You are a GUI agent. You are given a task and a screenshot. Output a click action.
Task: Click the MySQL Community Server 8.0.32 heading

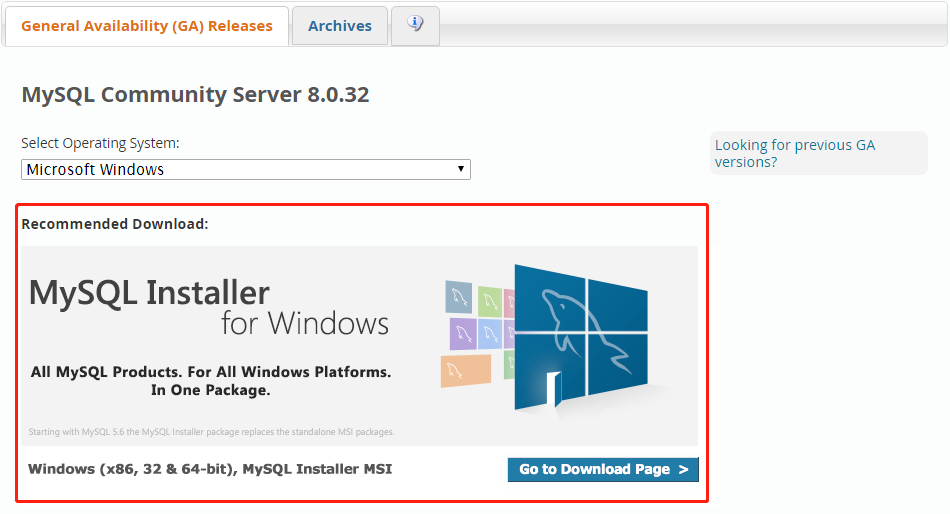[195, 95]
